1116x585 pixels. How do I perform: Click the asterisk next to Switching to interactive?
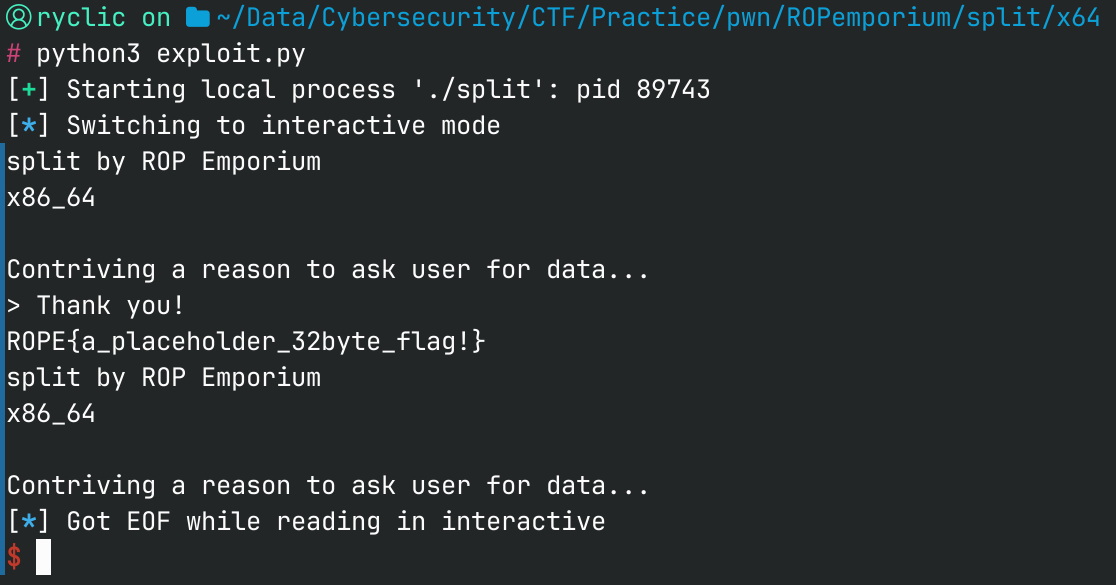click(x=29, y=126)
